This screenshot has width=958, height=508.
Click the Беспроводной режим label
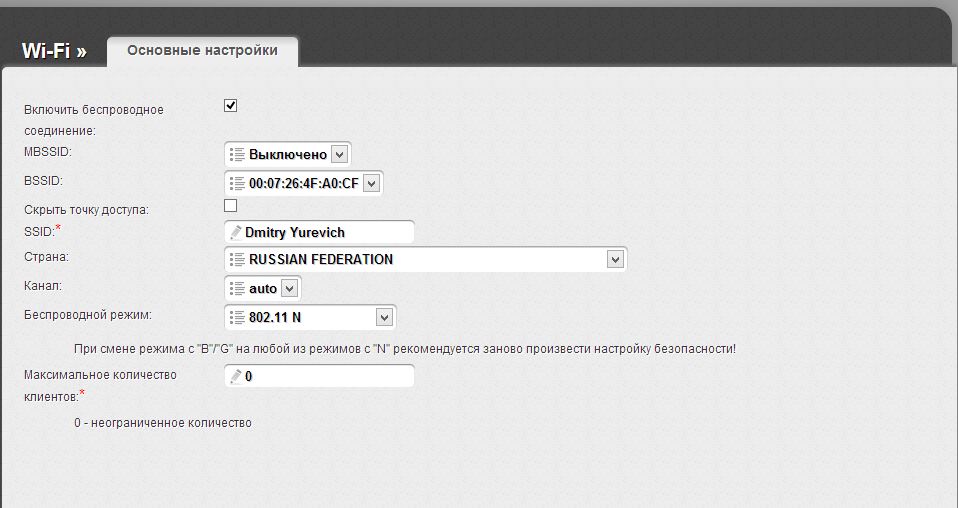coord(87,315)
